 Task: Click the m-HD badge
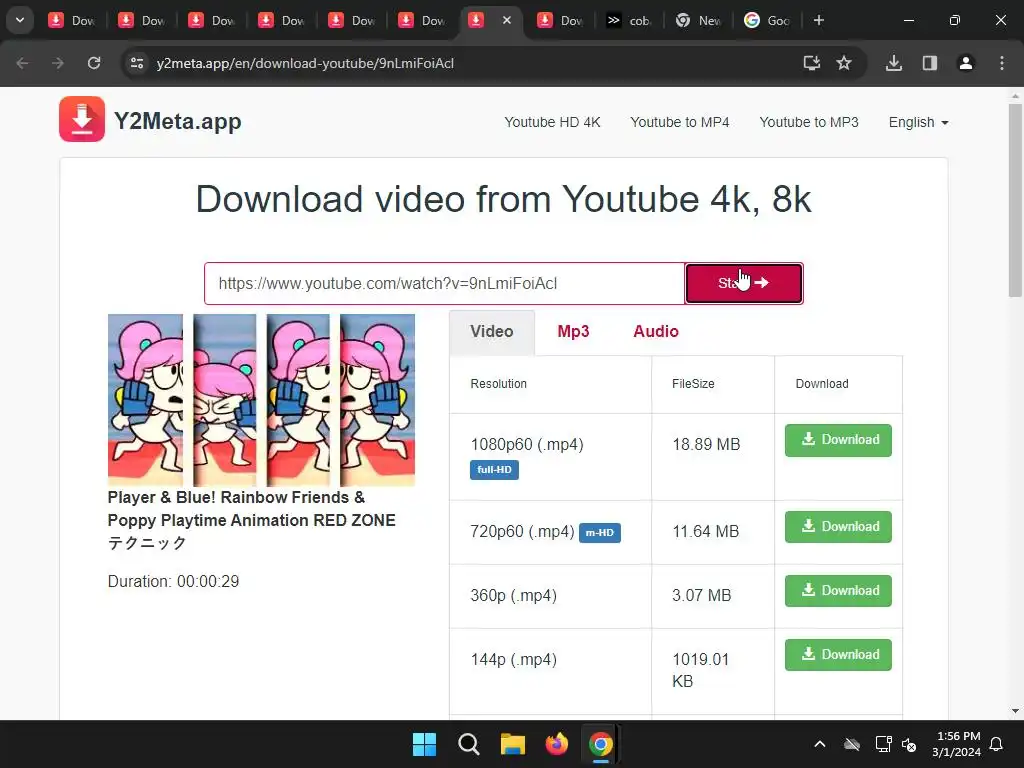[600, 533]
